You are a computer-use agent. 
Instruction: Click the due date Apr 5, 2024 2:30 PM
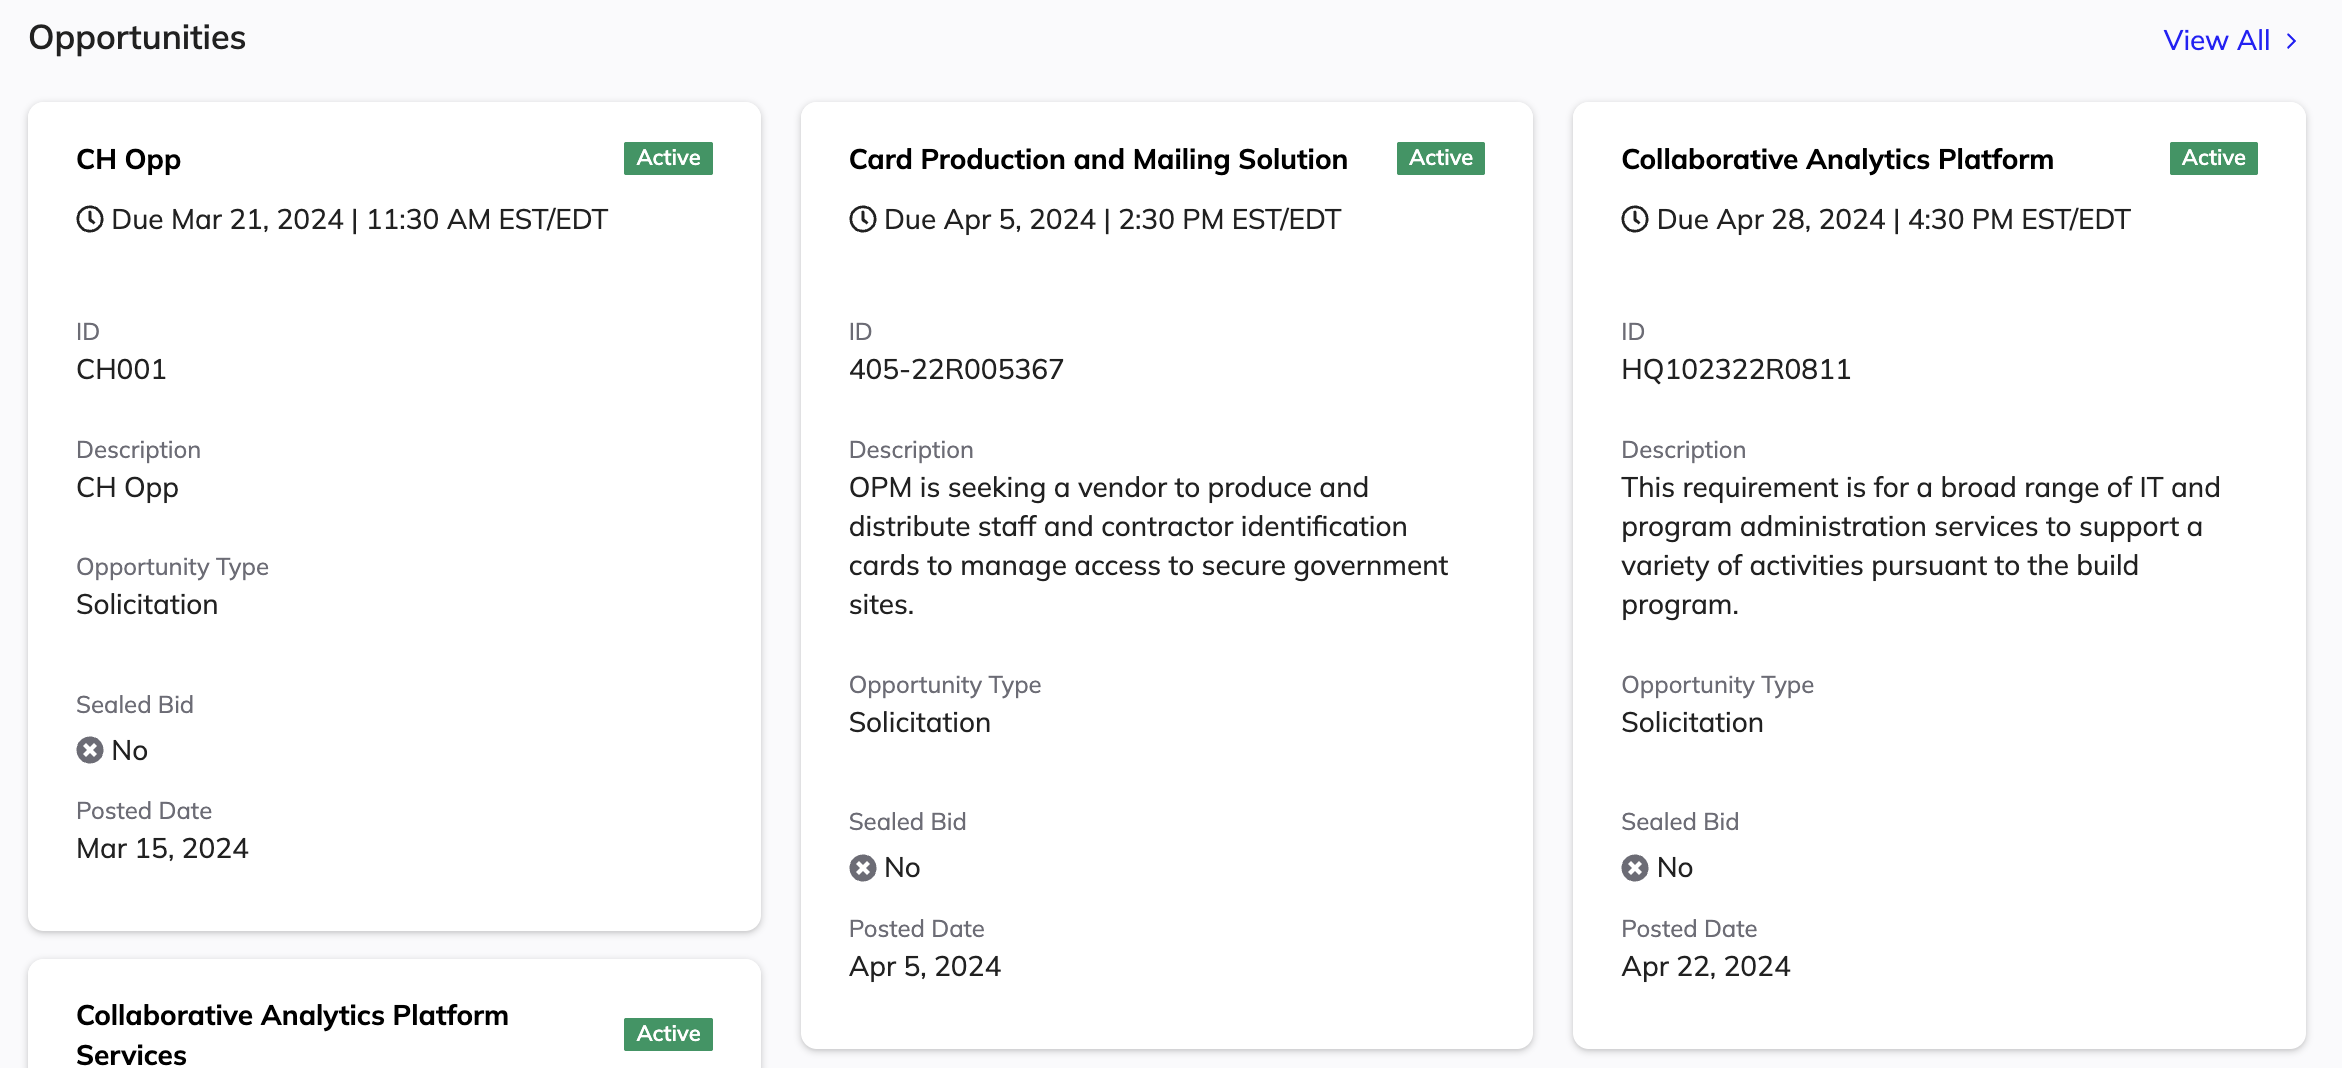[x=1112, y=220]
